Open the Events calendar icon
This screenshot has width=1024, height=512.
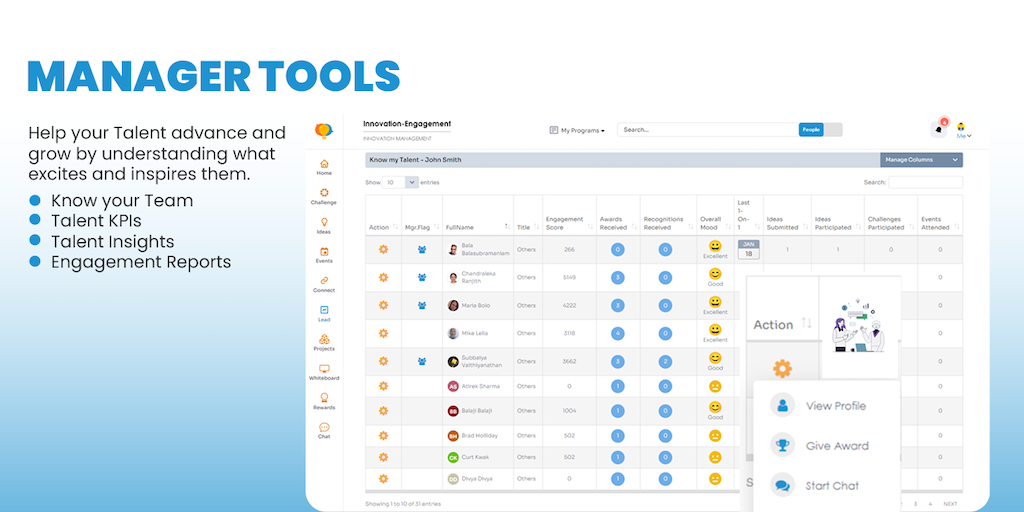pos(324,251)
